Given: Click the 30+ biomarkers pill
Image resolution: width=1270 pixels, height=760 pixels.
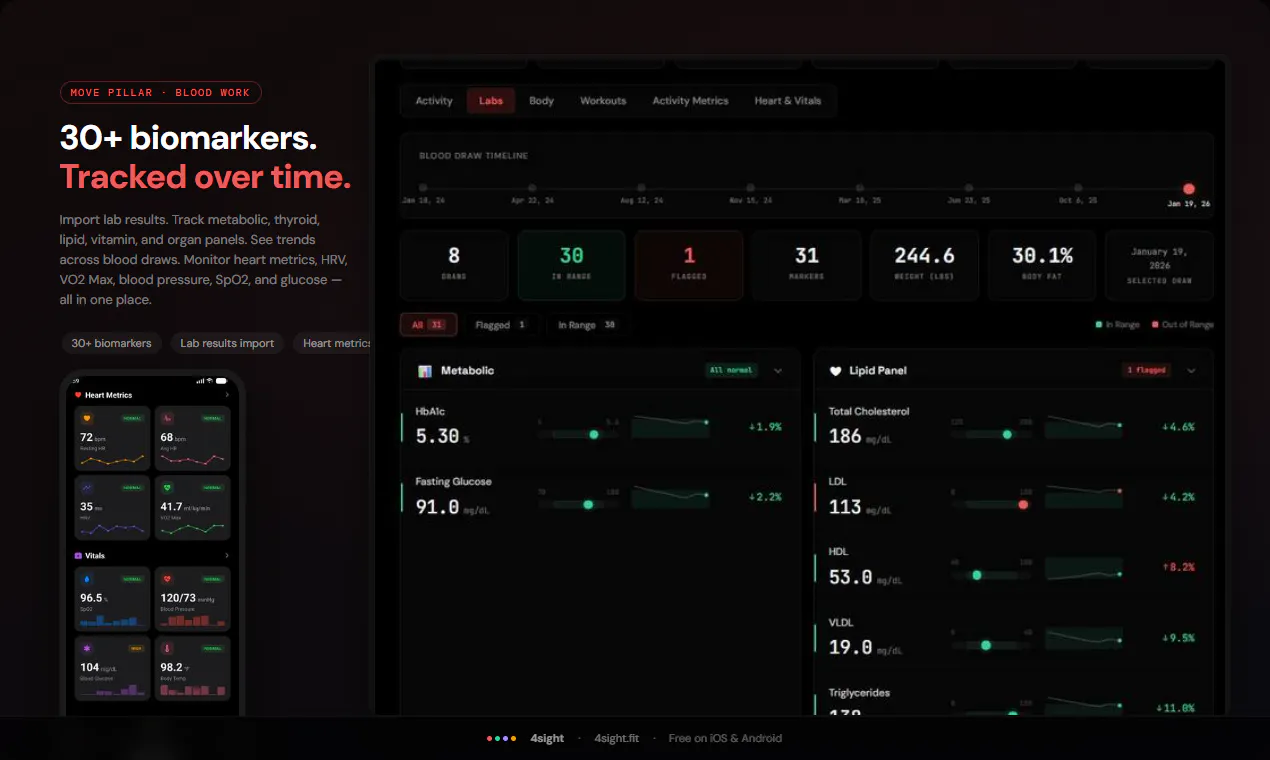Looking at the screenshot, I should [x=111, y=343].
